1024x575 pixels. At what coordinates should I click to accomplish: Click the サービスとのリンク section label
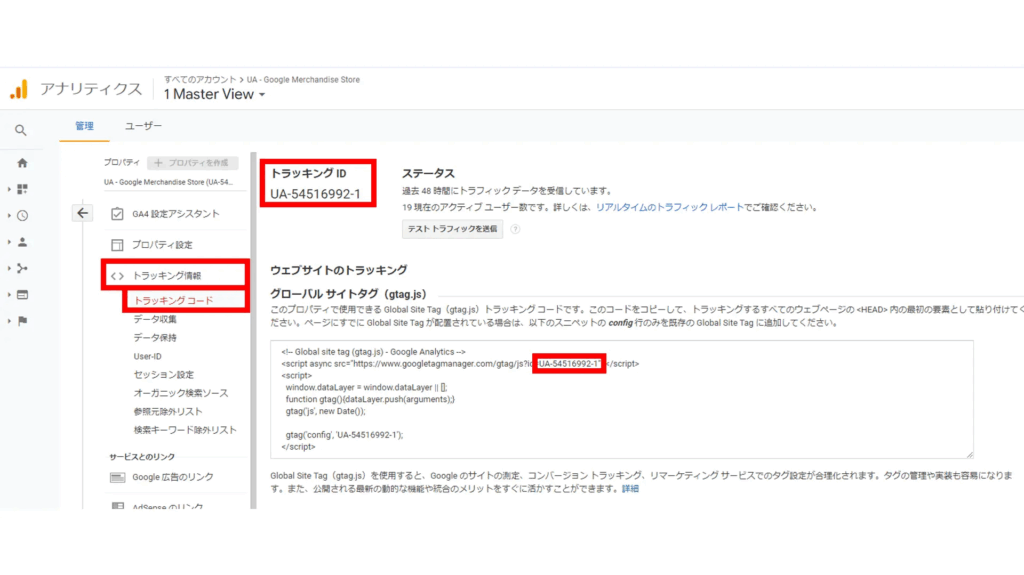point(142,457)
